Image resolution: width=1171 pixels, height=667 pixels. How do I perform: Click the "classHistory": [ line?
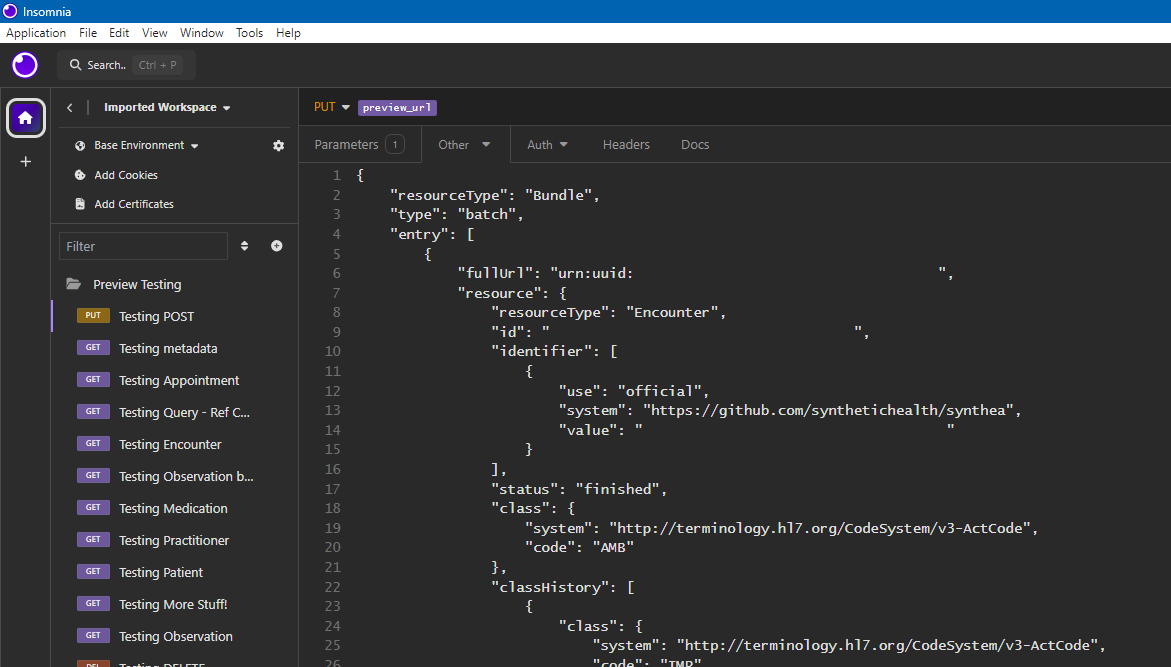click(x=562, y=587)
